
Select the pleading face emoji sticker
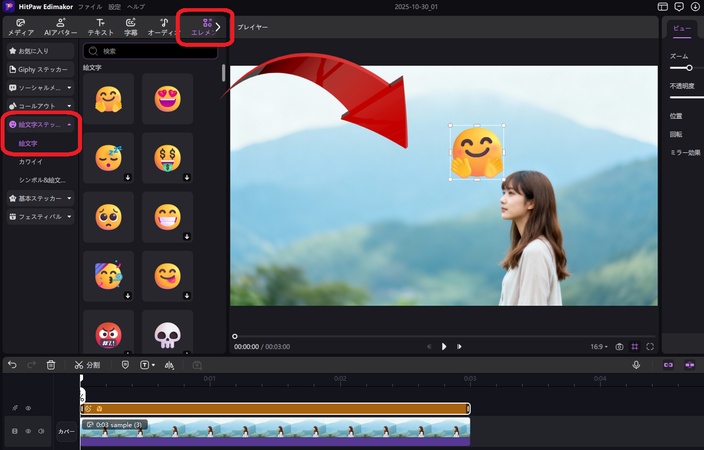tap(108, 217)
